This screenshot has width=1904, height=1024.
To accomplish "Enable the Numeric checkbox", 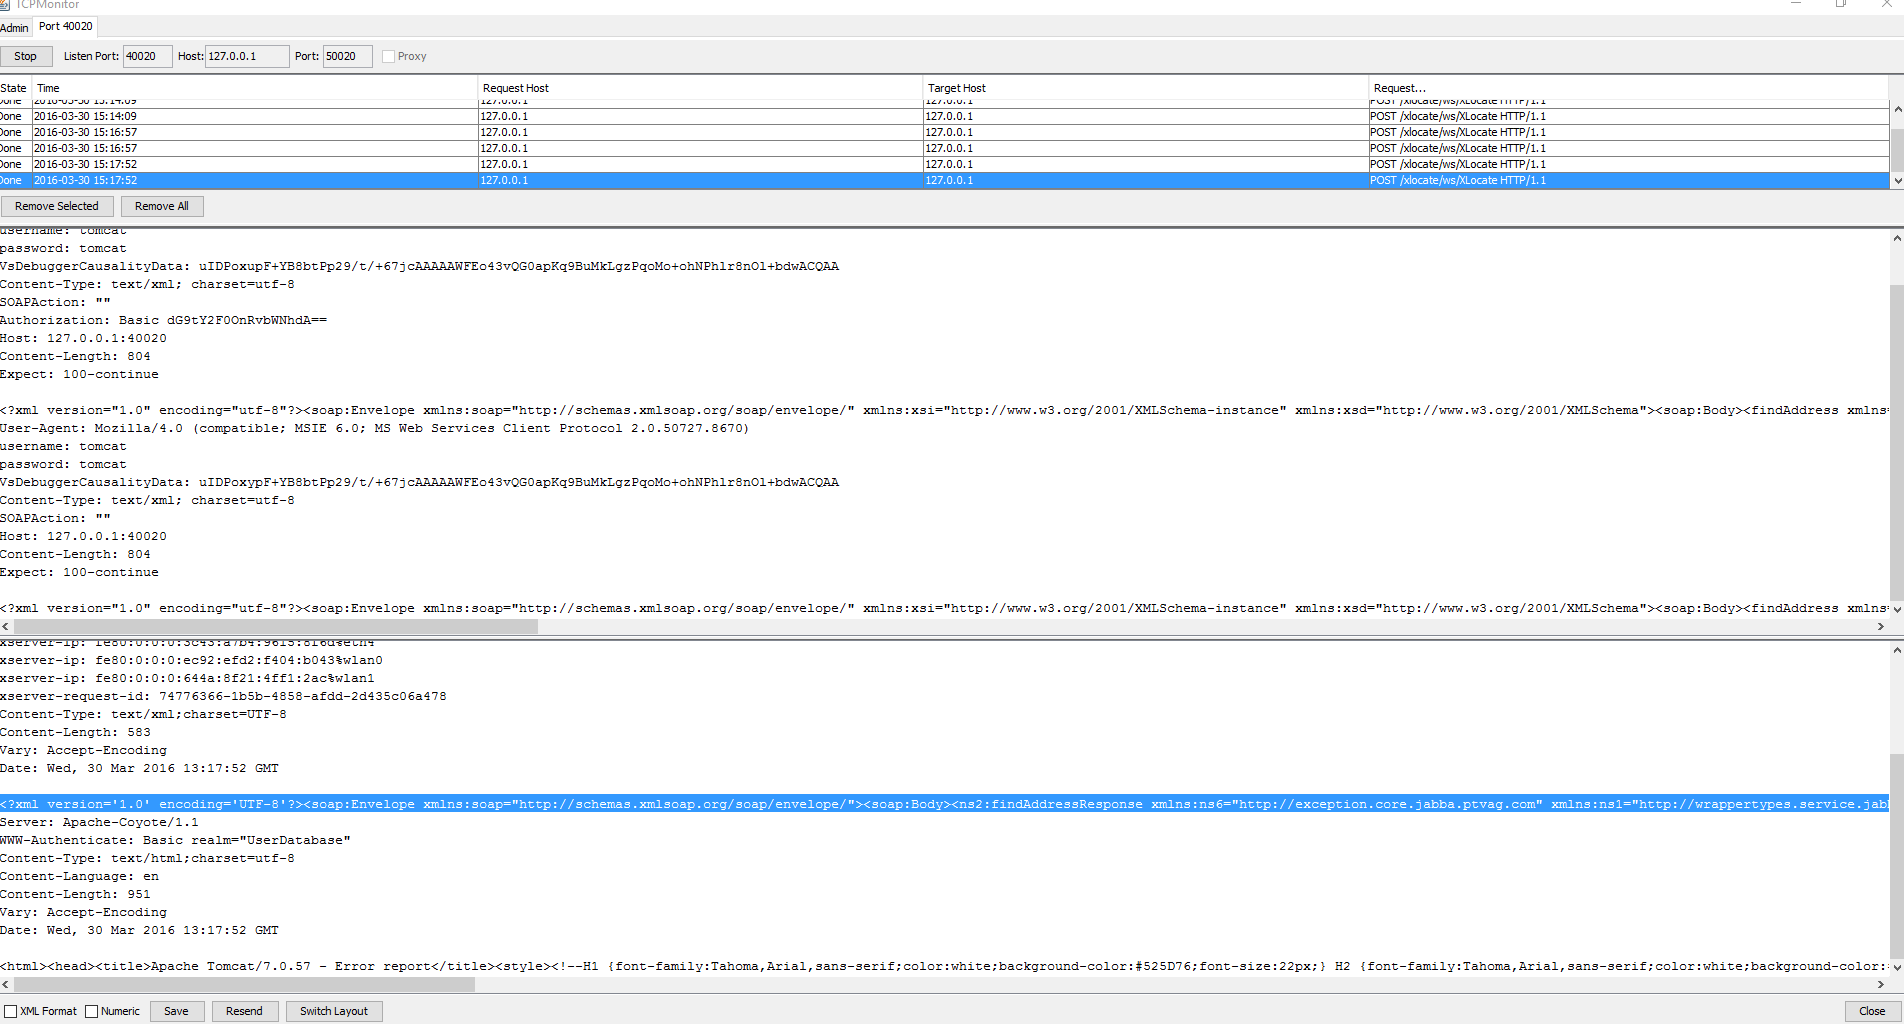I will pyautogui.click(x=92, y=1011).
